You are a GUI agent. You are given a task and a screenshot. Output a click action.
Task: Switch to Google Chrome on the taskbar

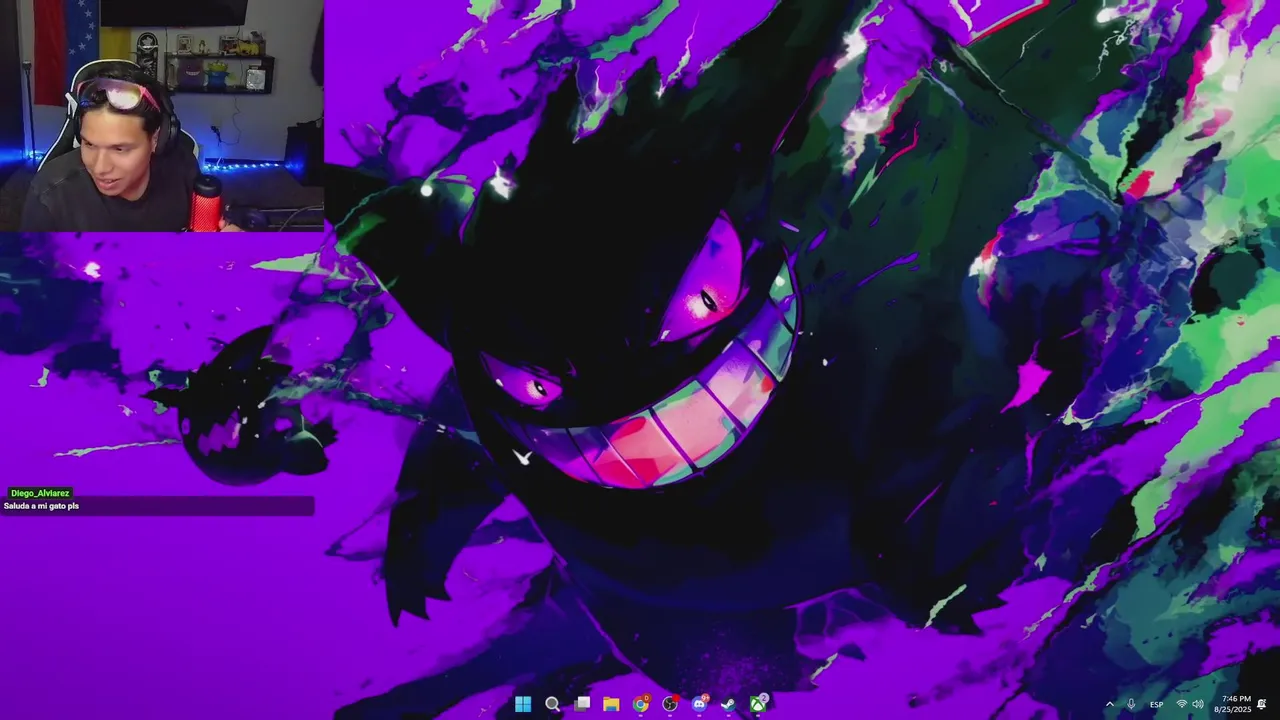tap(641, 704)
